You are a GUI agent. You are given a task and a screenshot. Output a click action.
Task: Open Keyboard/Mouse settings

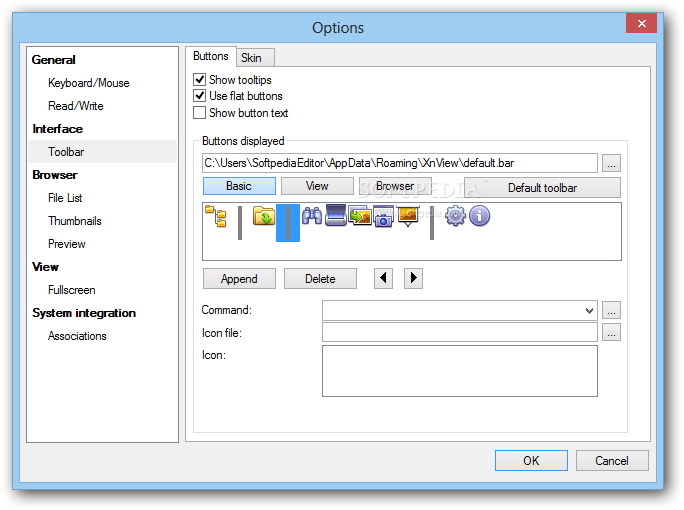89,83
